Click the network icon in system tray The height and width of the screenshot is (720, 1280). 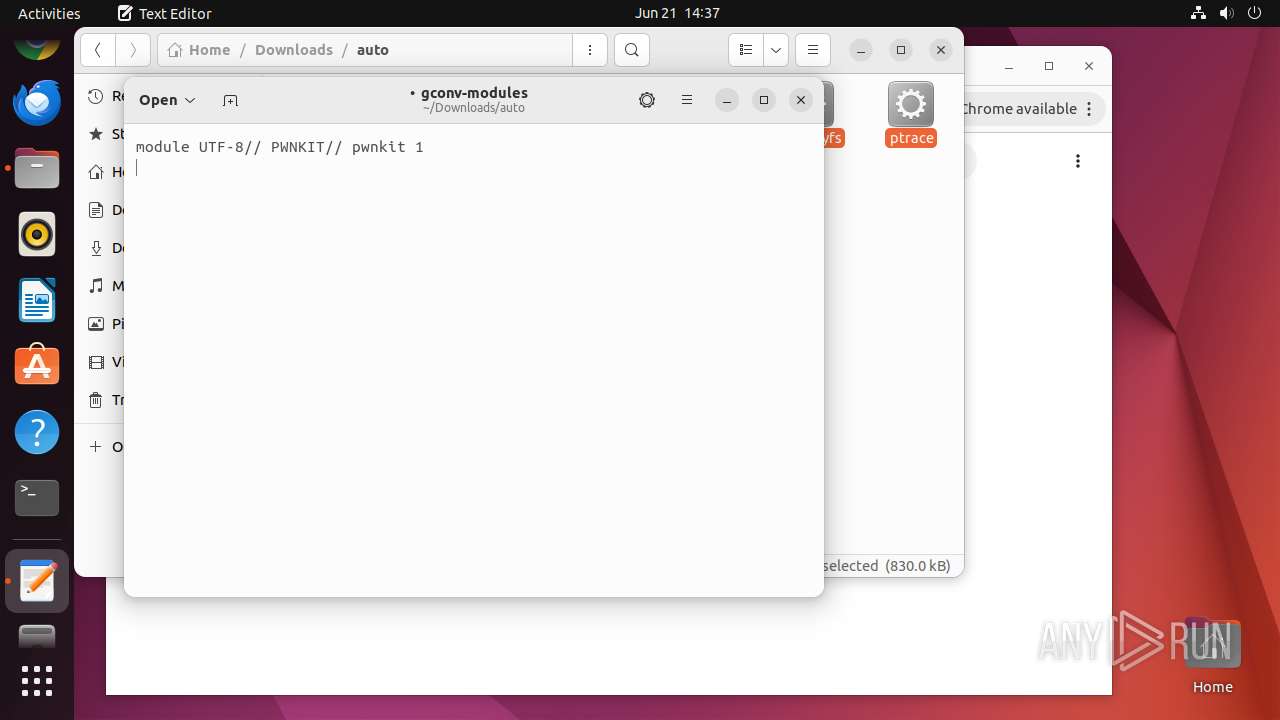pos(1199,13)
